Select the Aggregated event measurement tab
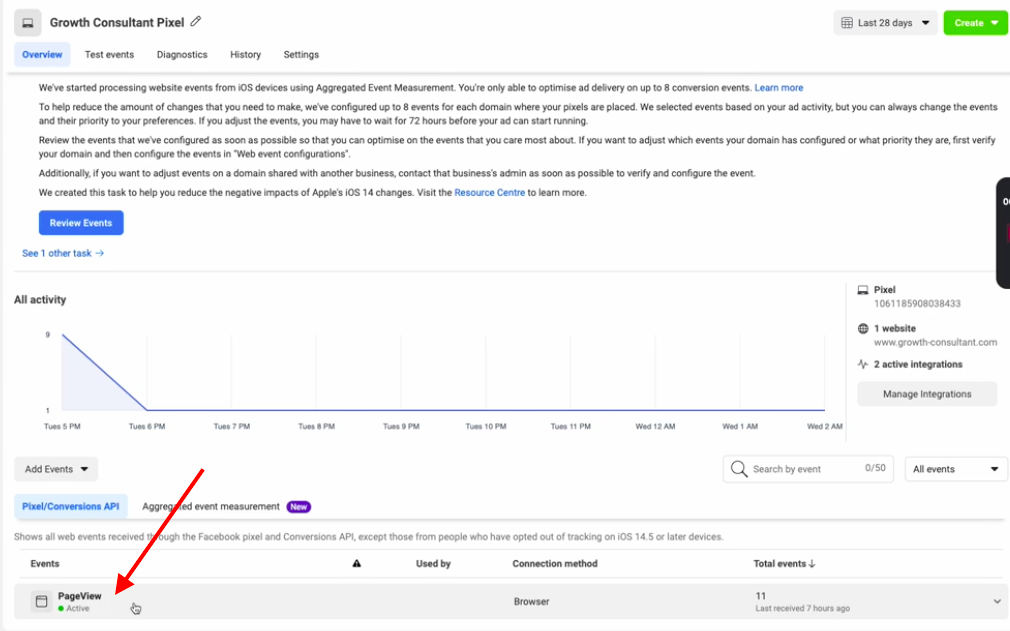 click(211, 507)
